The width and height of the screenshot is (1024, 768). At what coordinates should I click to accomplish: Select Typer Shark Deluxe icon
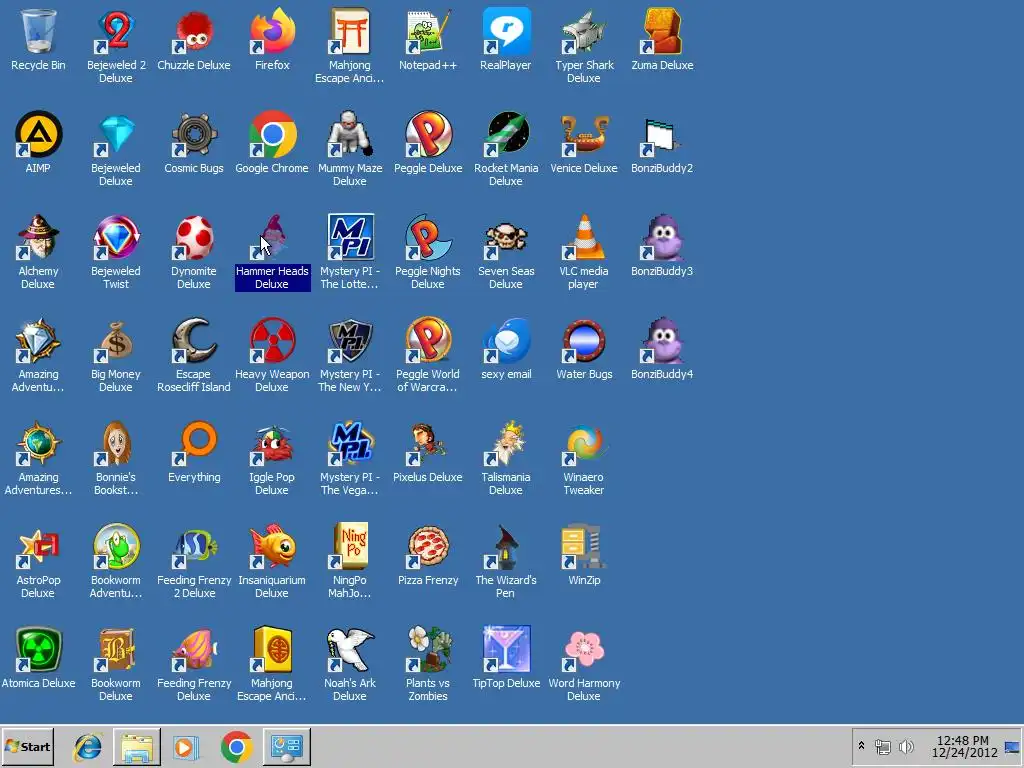(x=584, y=31)
